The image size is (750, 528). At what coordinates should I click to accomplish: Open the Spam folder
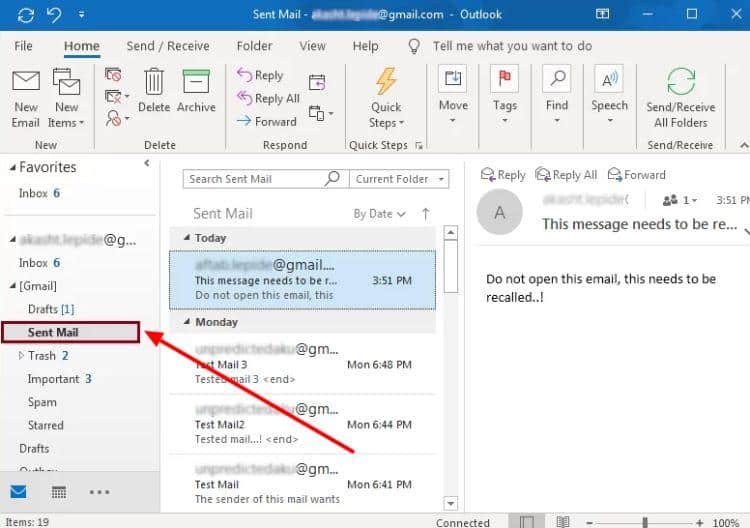point(42,402)
